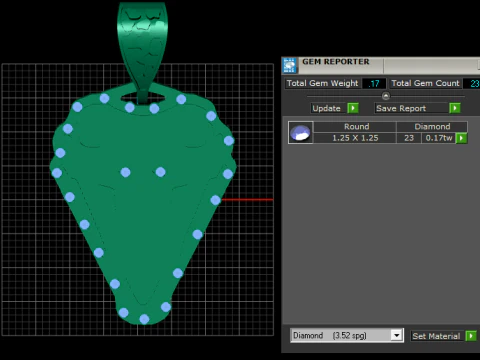
Task: Click the red axis line in viewport
Action: [x=247, y=200]
